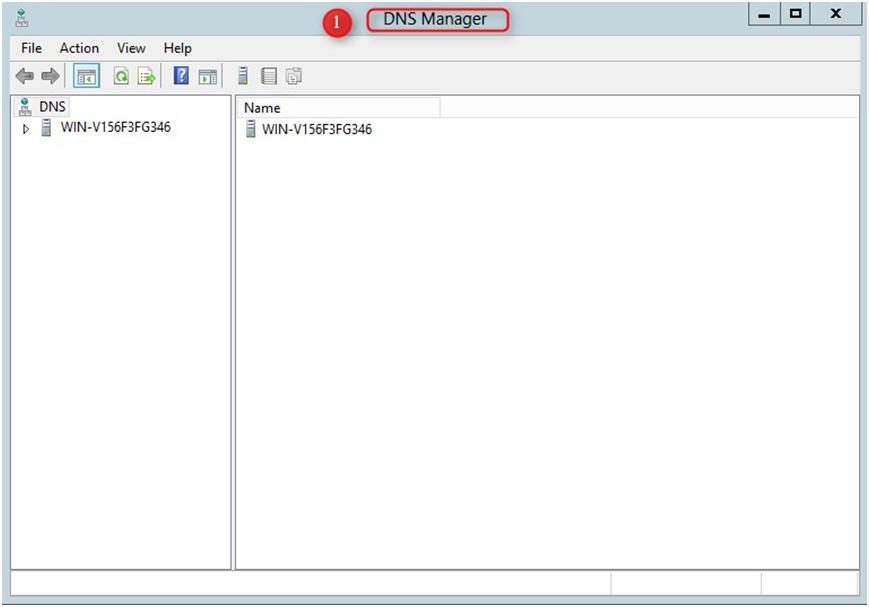This screenshot has height=607, width=869.
Task: Open the File menu
Action: tap(31, 48)
